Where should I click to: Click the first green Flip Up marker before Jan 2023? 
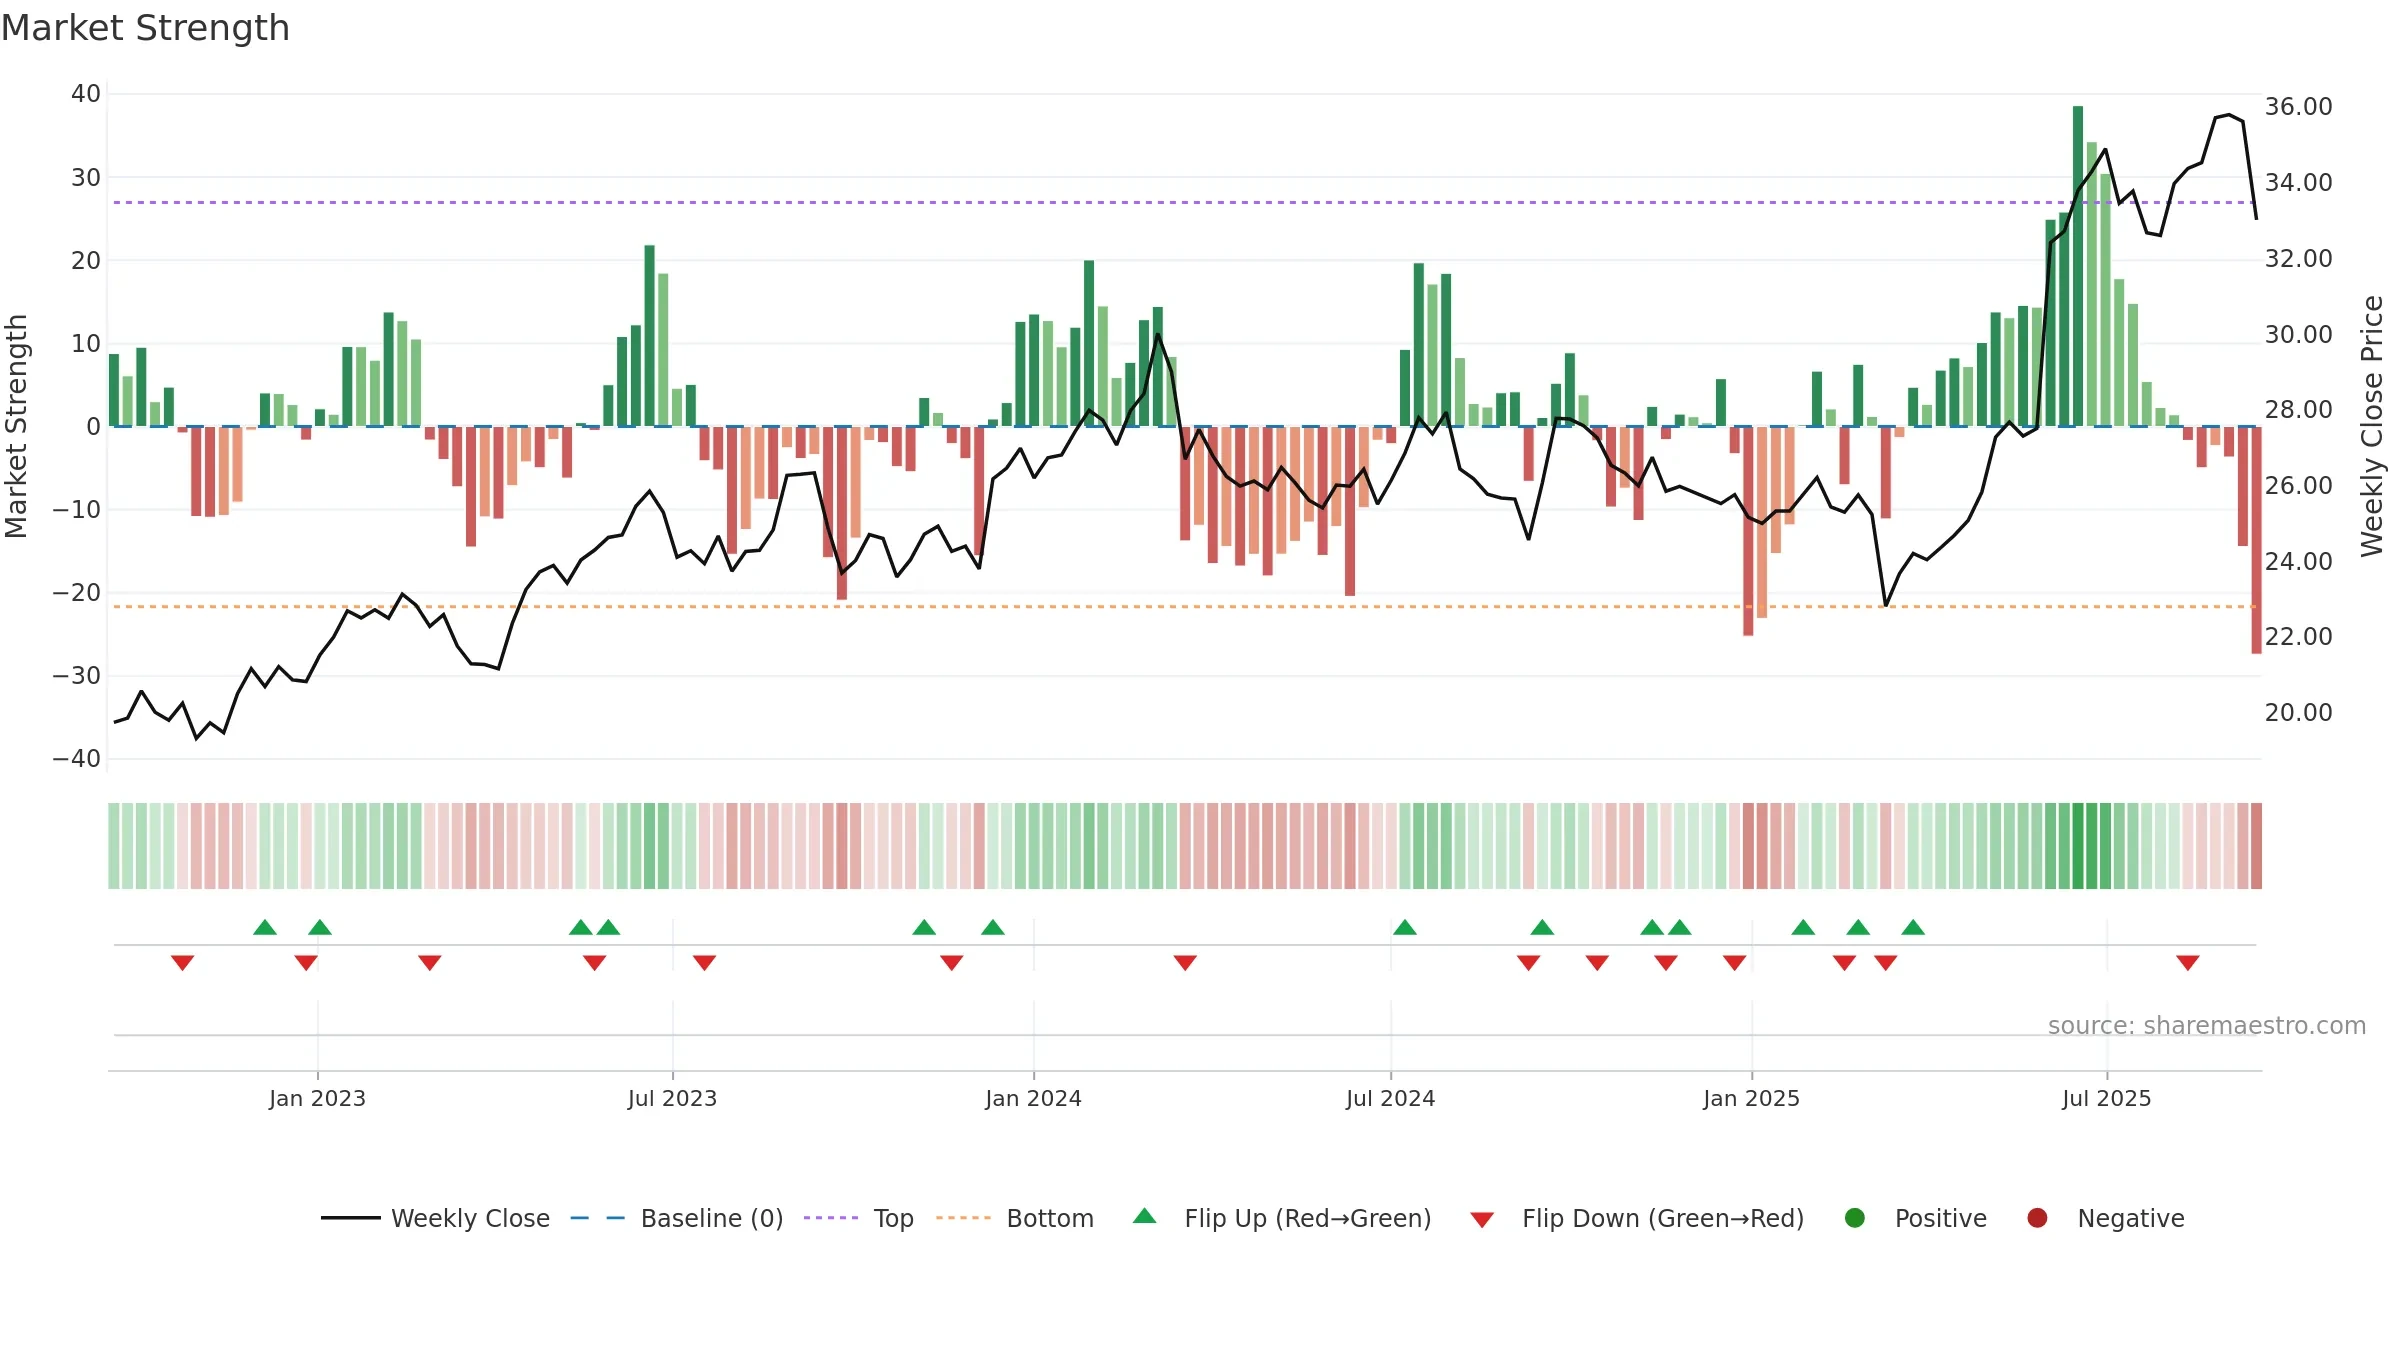[265, 927]
